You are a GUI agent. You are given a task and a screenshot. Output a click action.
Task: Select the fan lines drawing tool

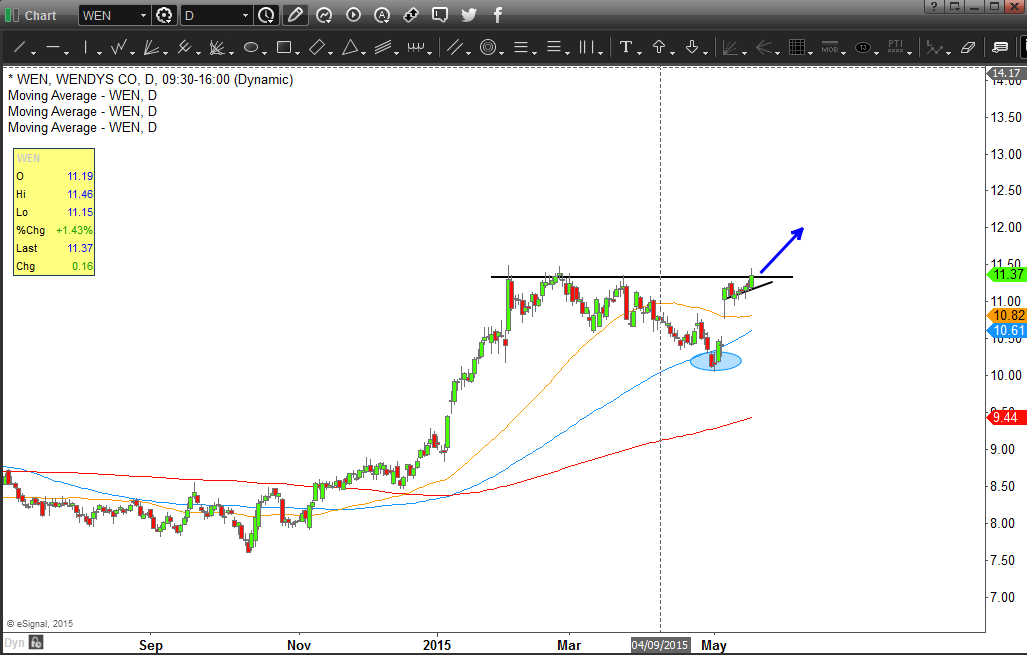(151, 47)
